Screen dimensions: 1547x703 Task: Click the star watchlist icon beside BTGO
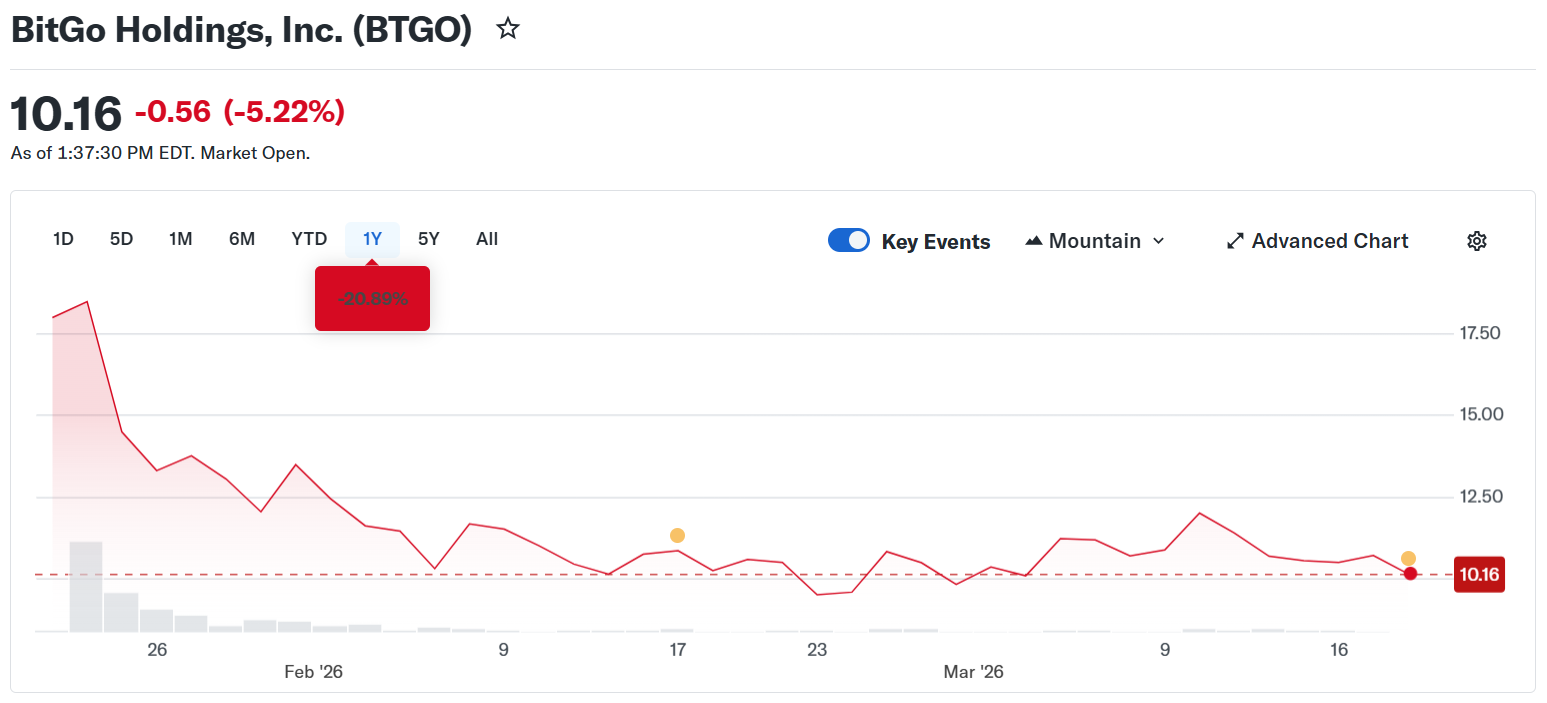coord(508,30)
